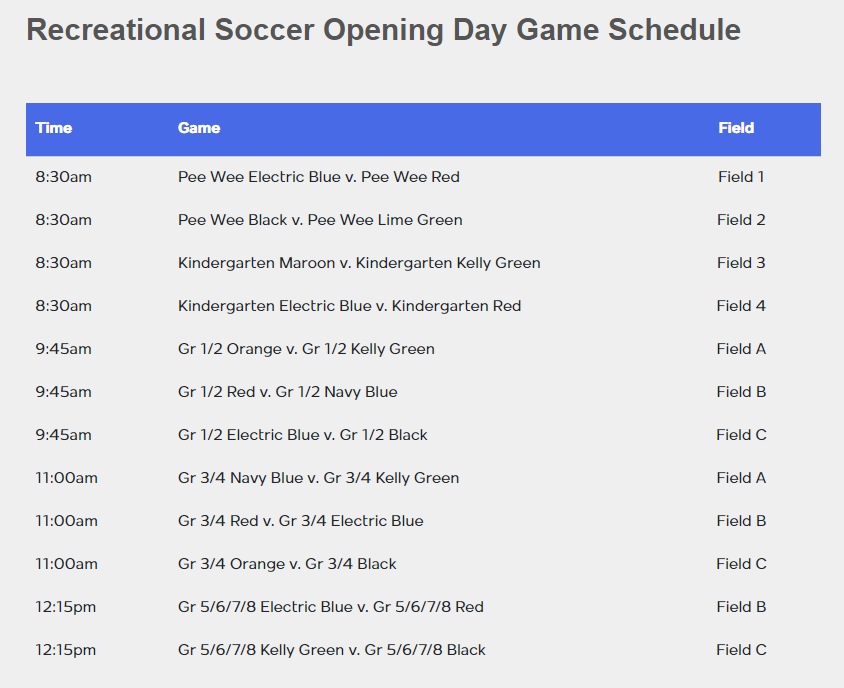This screenshot has height=688, width=844.
Task: Click the 12:15pm time for Field C
Action: (66, 651)
